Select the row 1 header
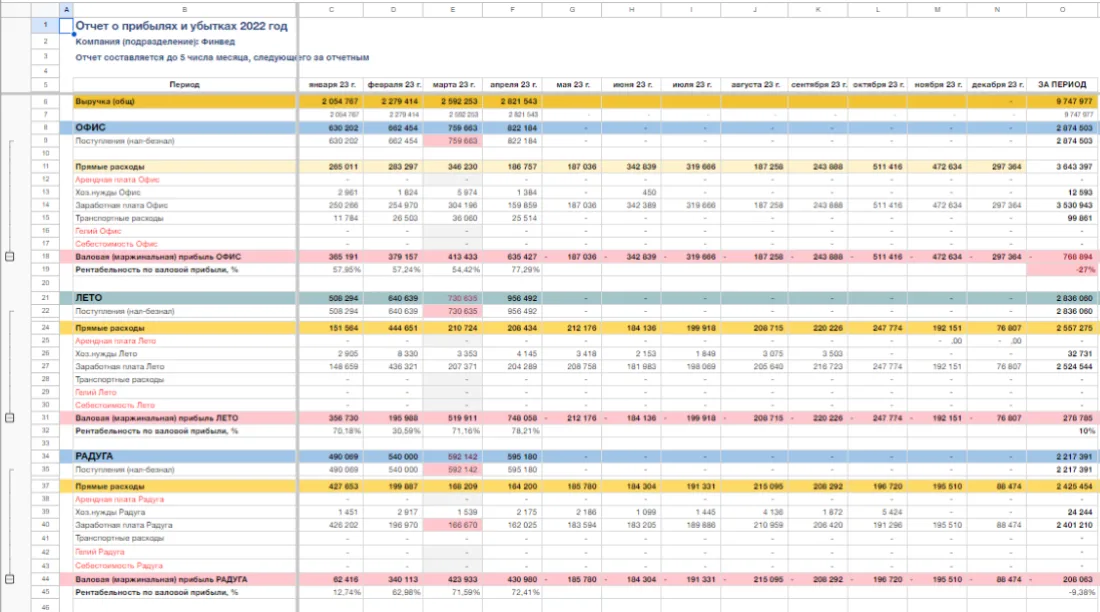This screenshot has width=1100, height=612. (x=46, y=25)
